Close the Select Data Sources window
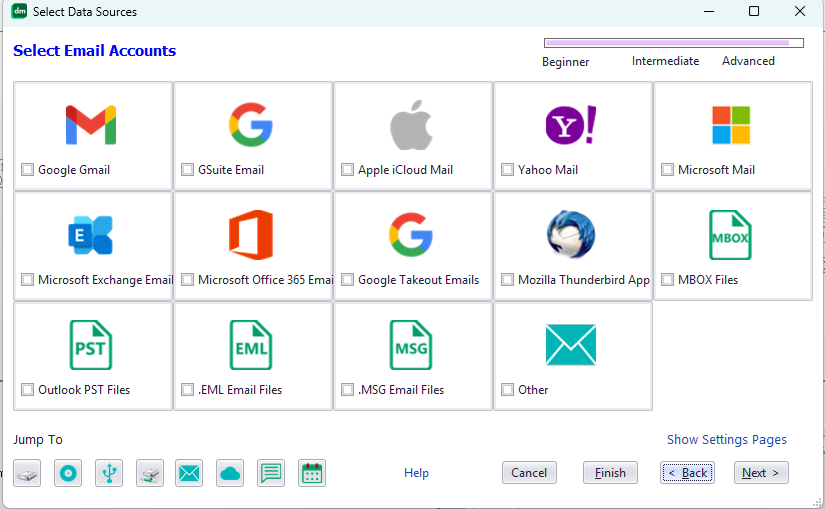Image resolution: width=825 pixels, height=509 pixels. pyautogui.click(x=800, y=11)
